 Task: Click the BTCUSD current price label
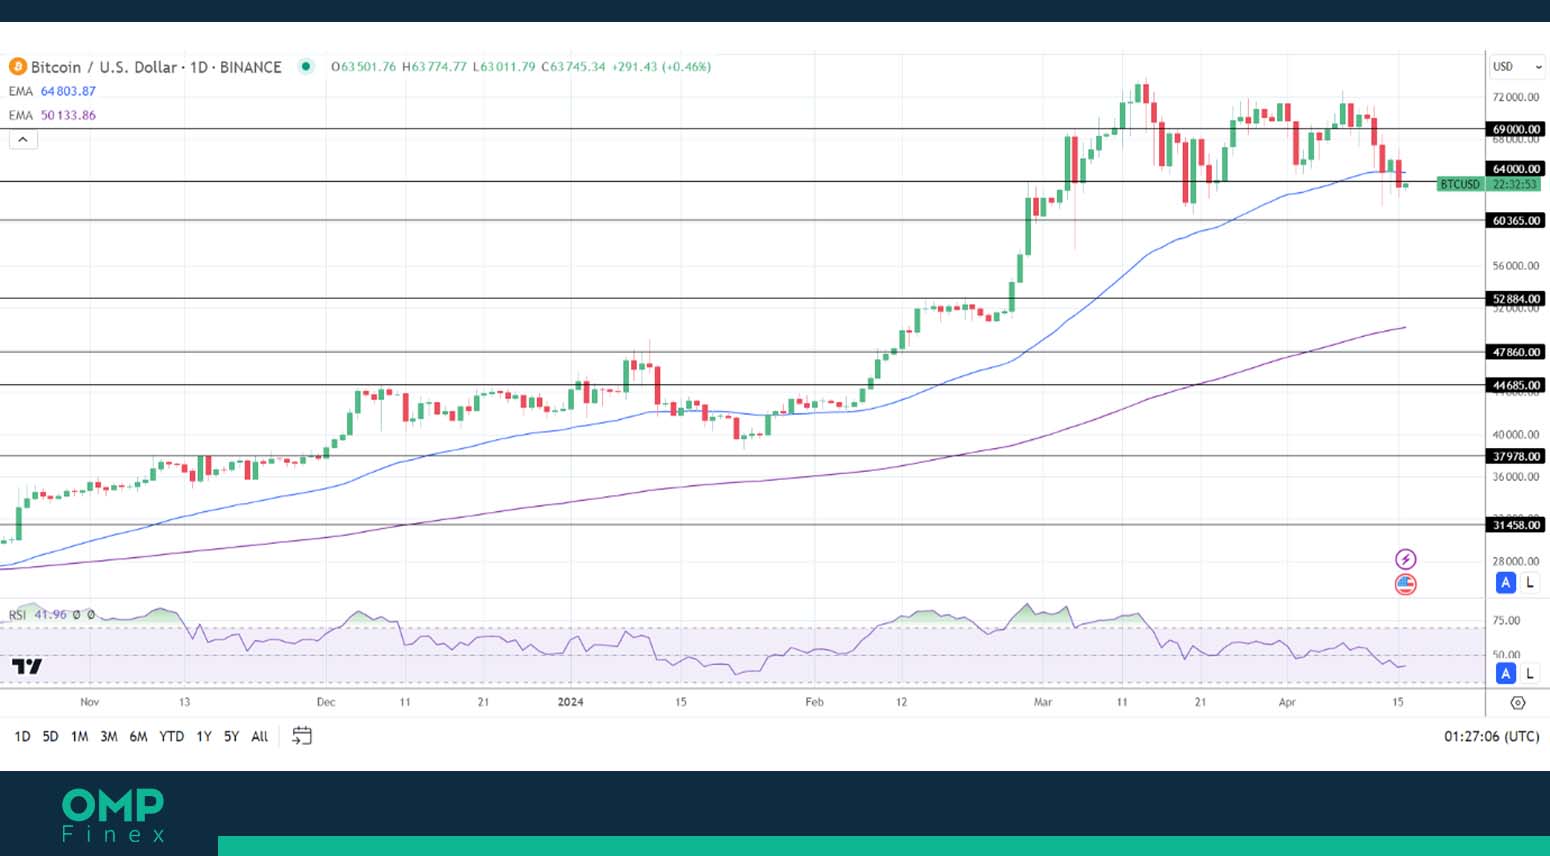(1460, 184)
